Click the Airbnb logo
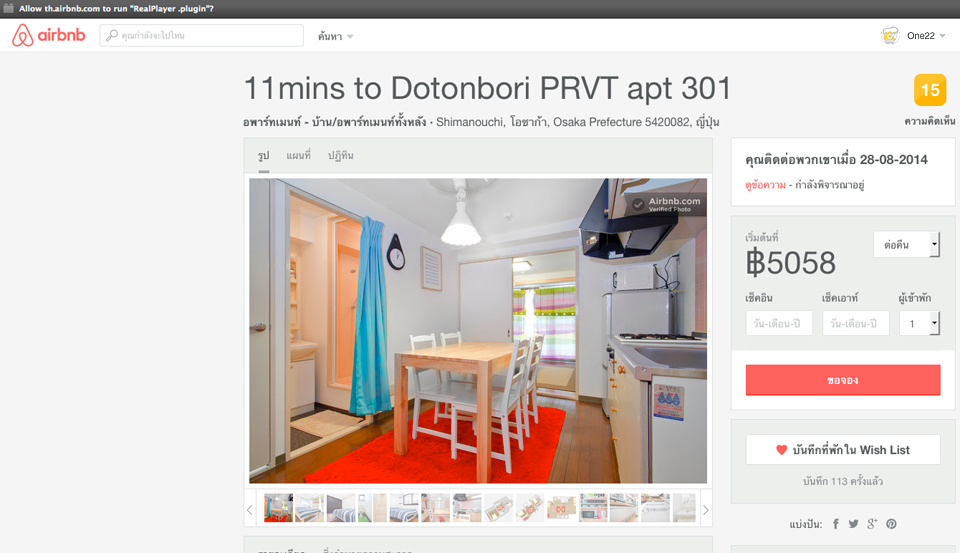 coord(49,36)
